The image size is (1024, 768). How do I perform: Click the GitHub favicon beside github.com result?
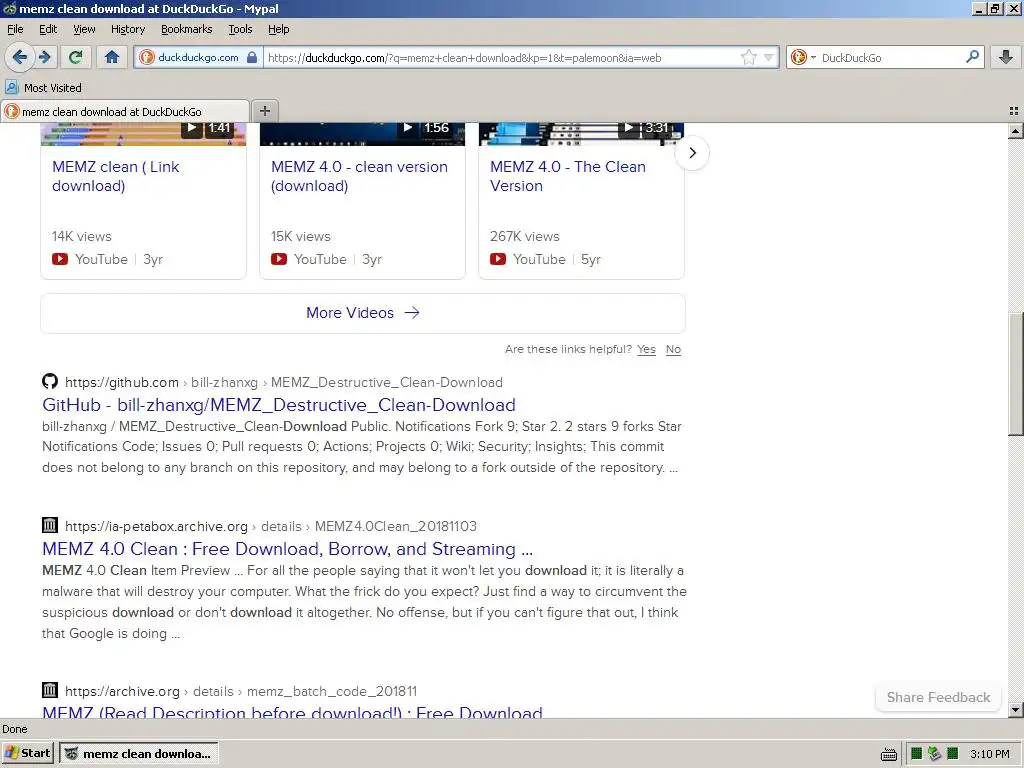[50, 381]
